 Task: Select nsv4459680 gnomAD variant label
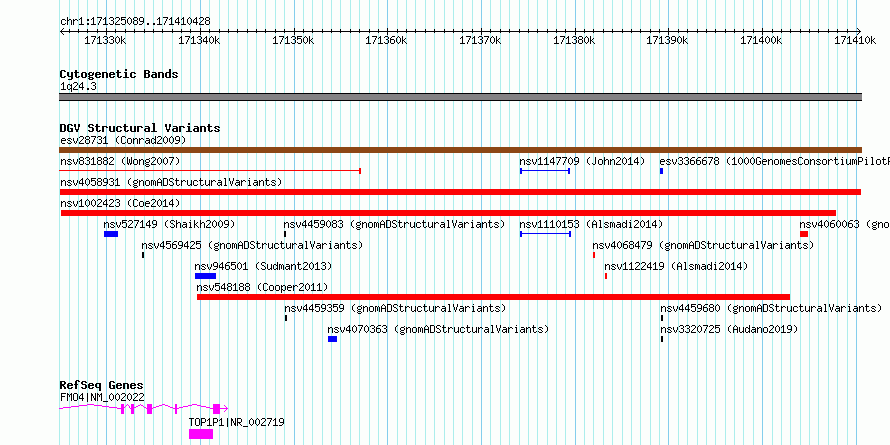coord(771,308)
